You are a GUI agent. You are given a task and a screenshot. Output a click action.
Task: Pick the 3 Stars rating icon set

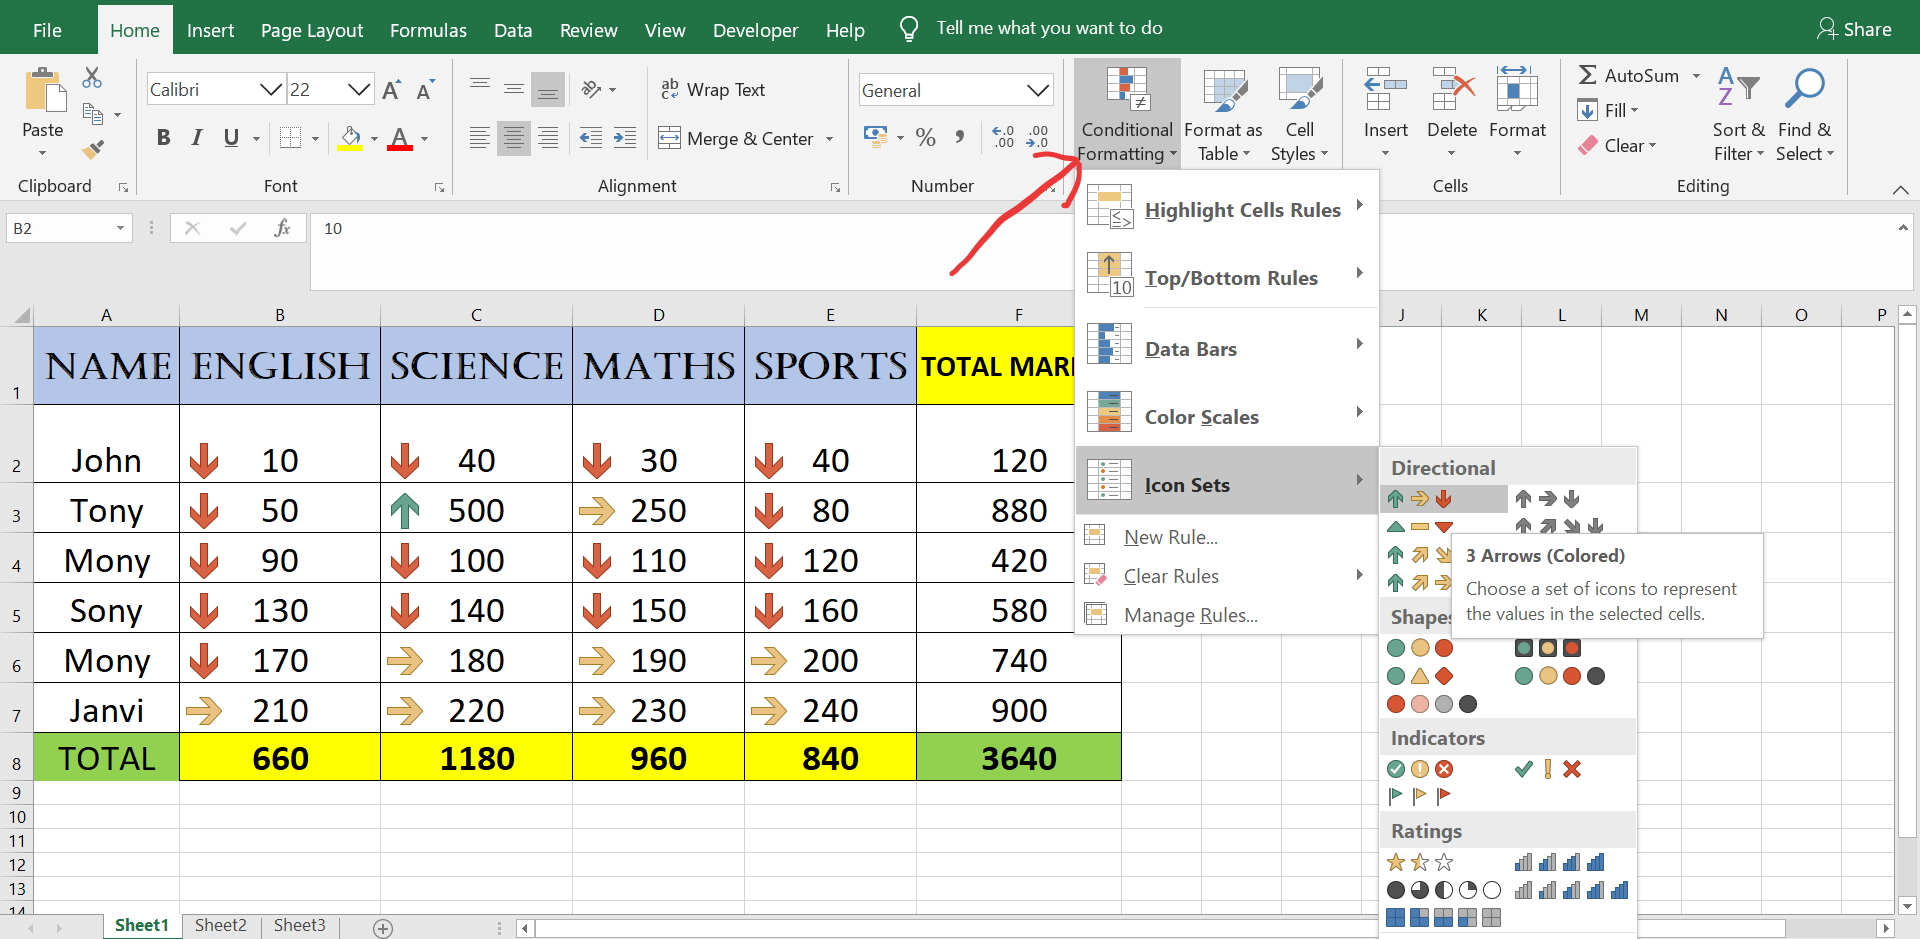pos(1420,861)
